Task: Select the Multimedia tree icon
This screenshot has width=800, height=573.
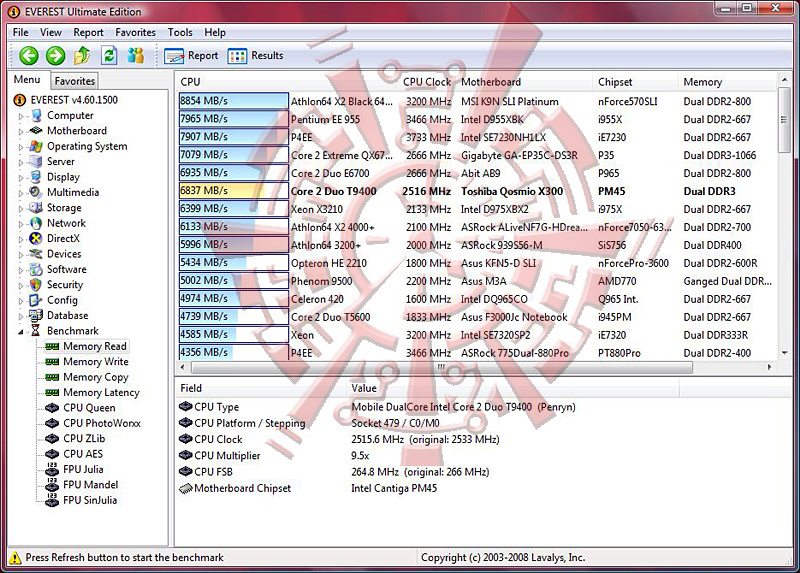Action: point(36,192)
